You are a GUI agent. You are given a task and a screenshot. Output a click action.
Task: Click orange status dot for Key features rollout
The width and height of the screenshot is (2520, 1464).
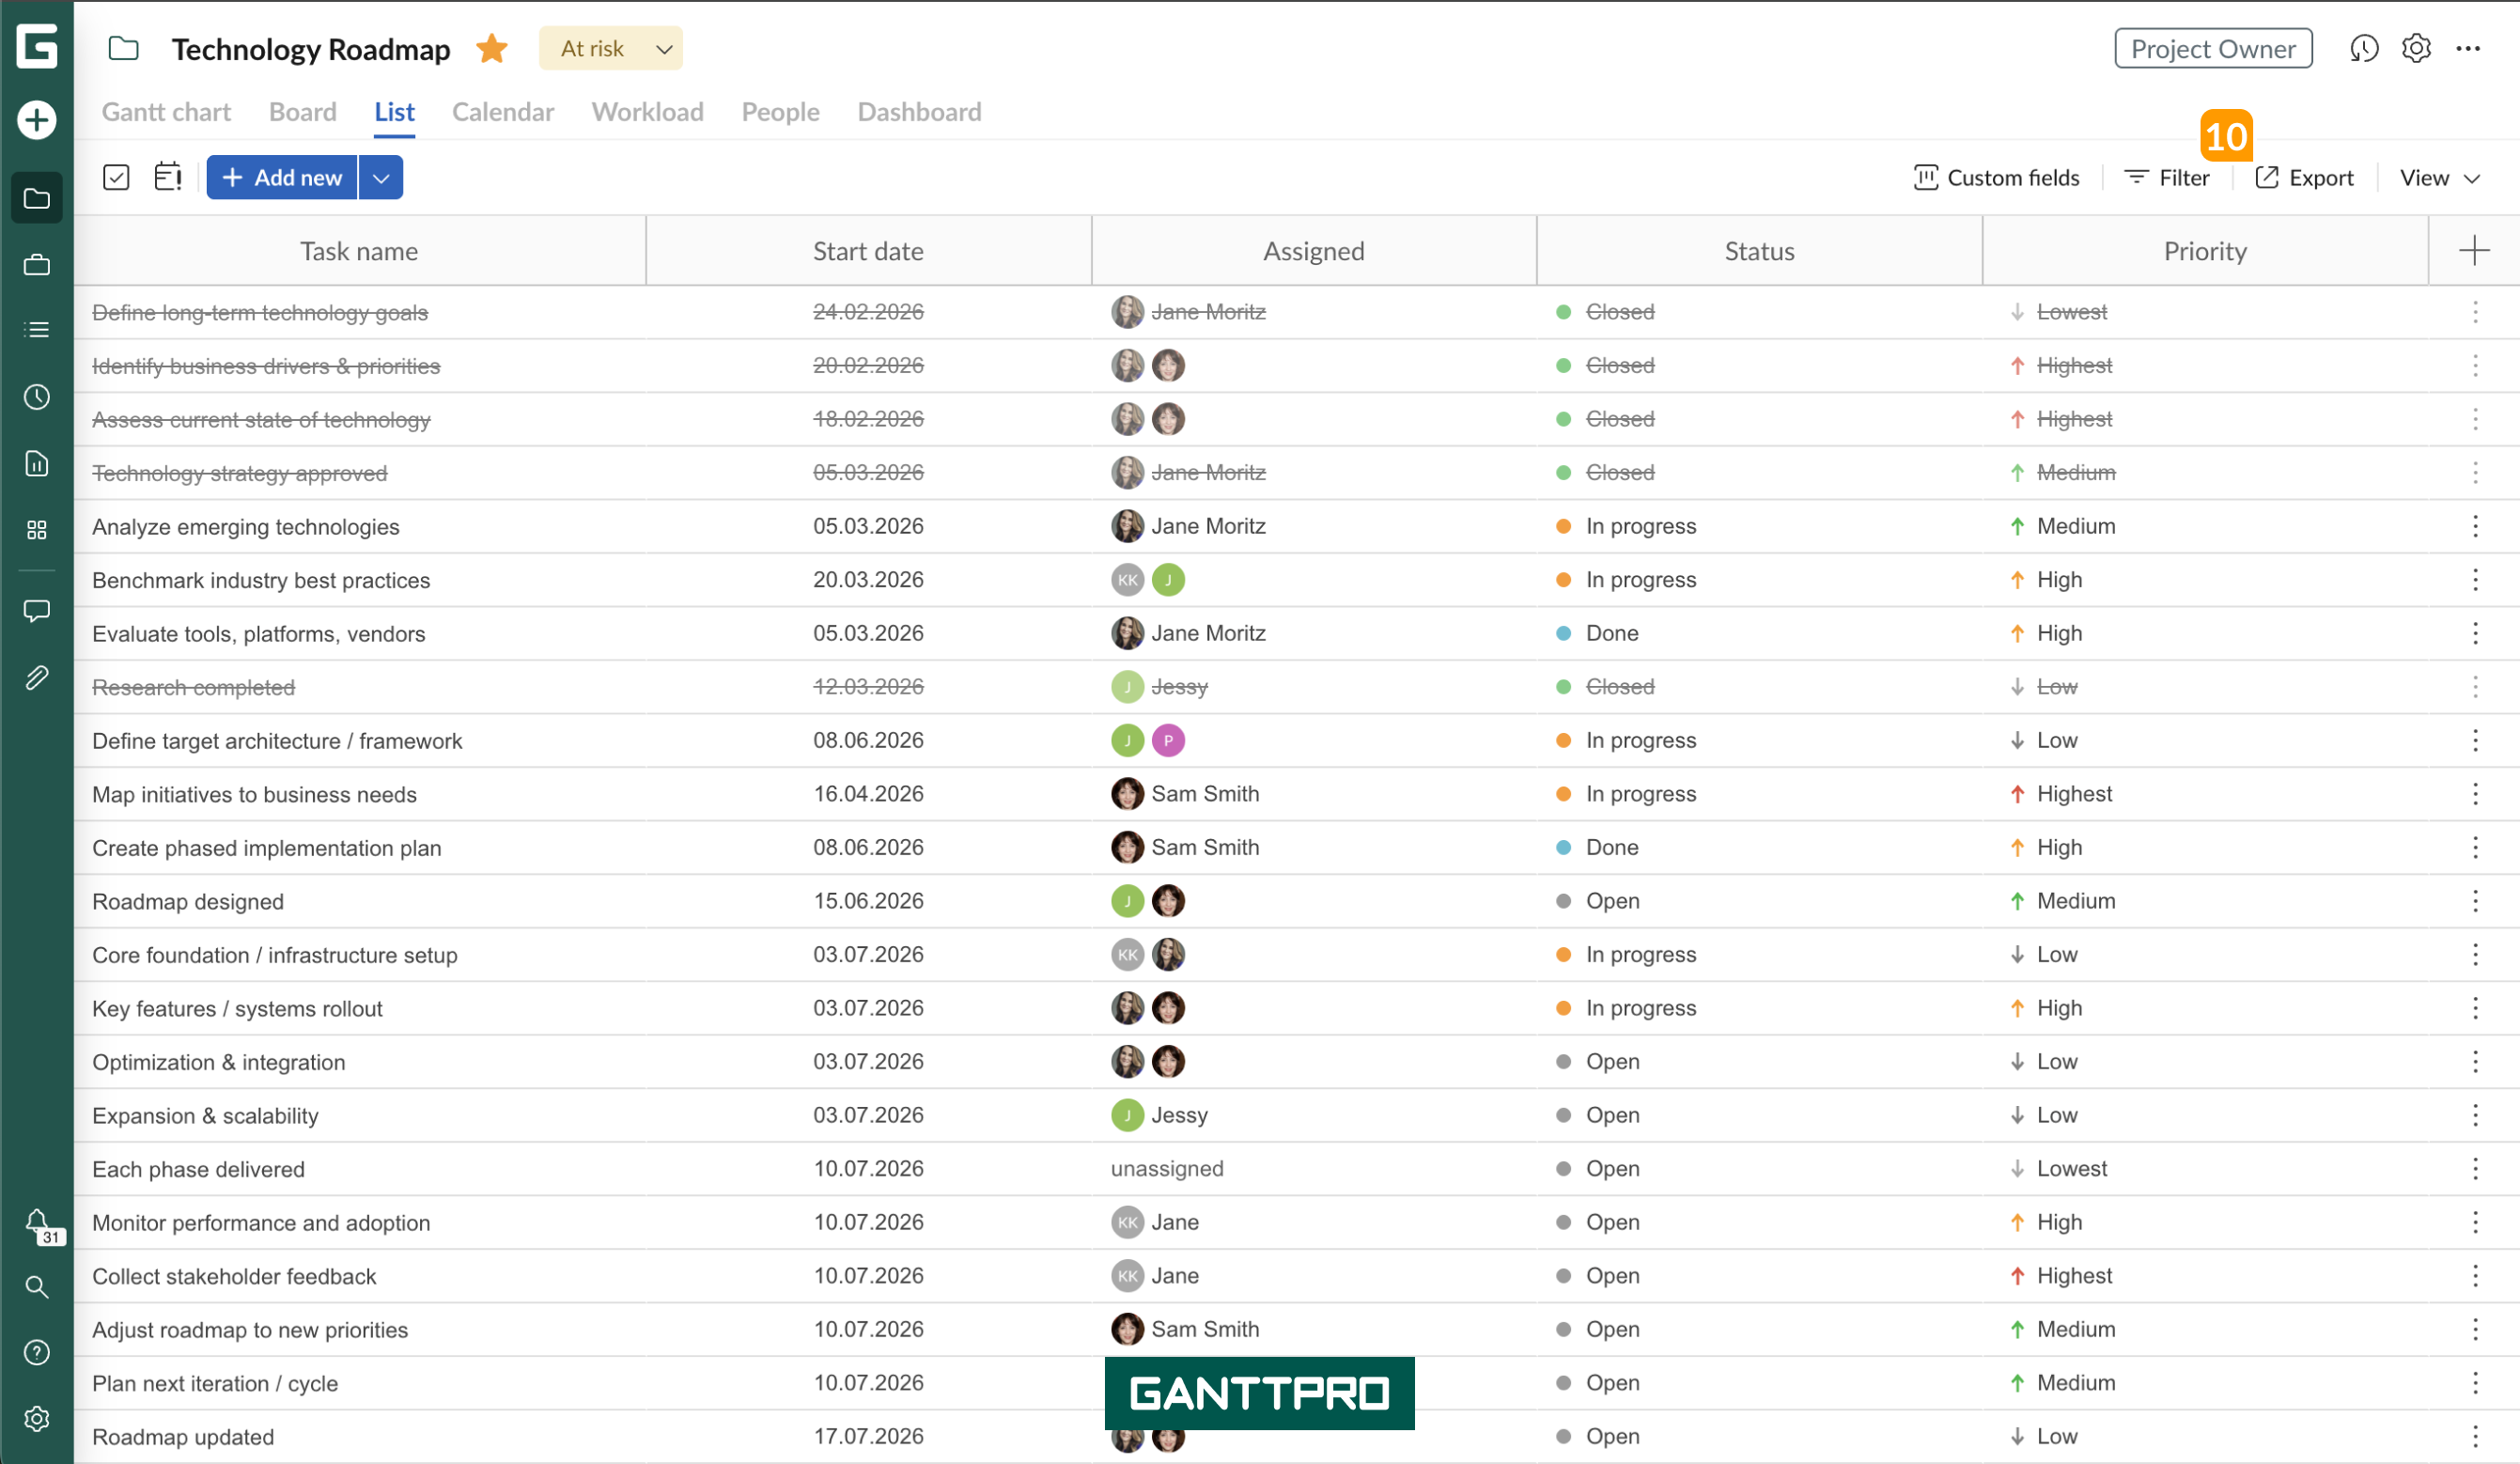[x=1563, y=1008]
